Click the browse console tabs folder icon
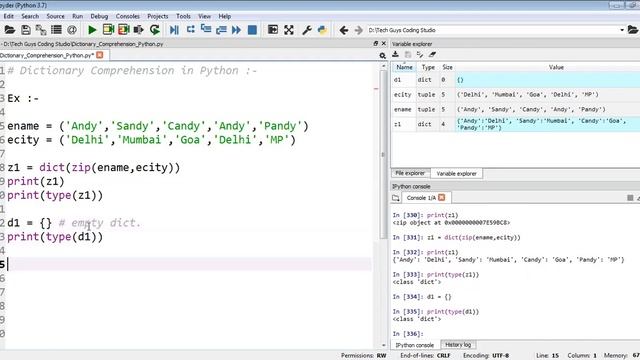 [396, 198]
